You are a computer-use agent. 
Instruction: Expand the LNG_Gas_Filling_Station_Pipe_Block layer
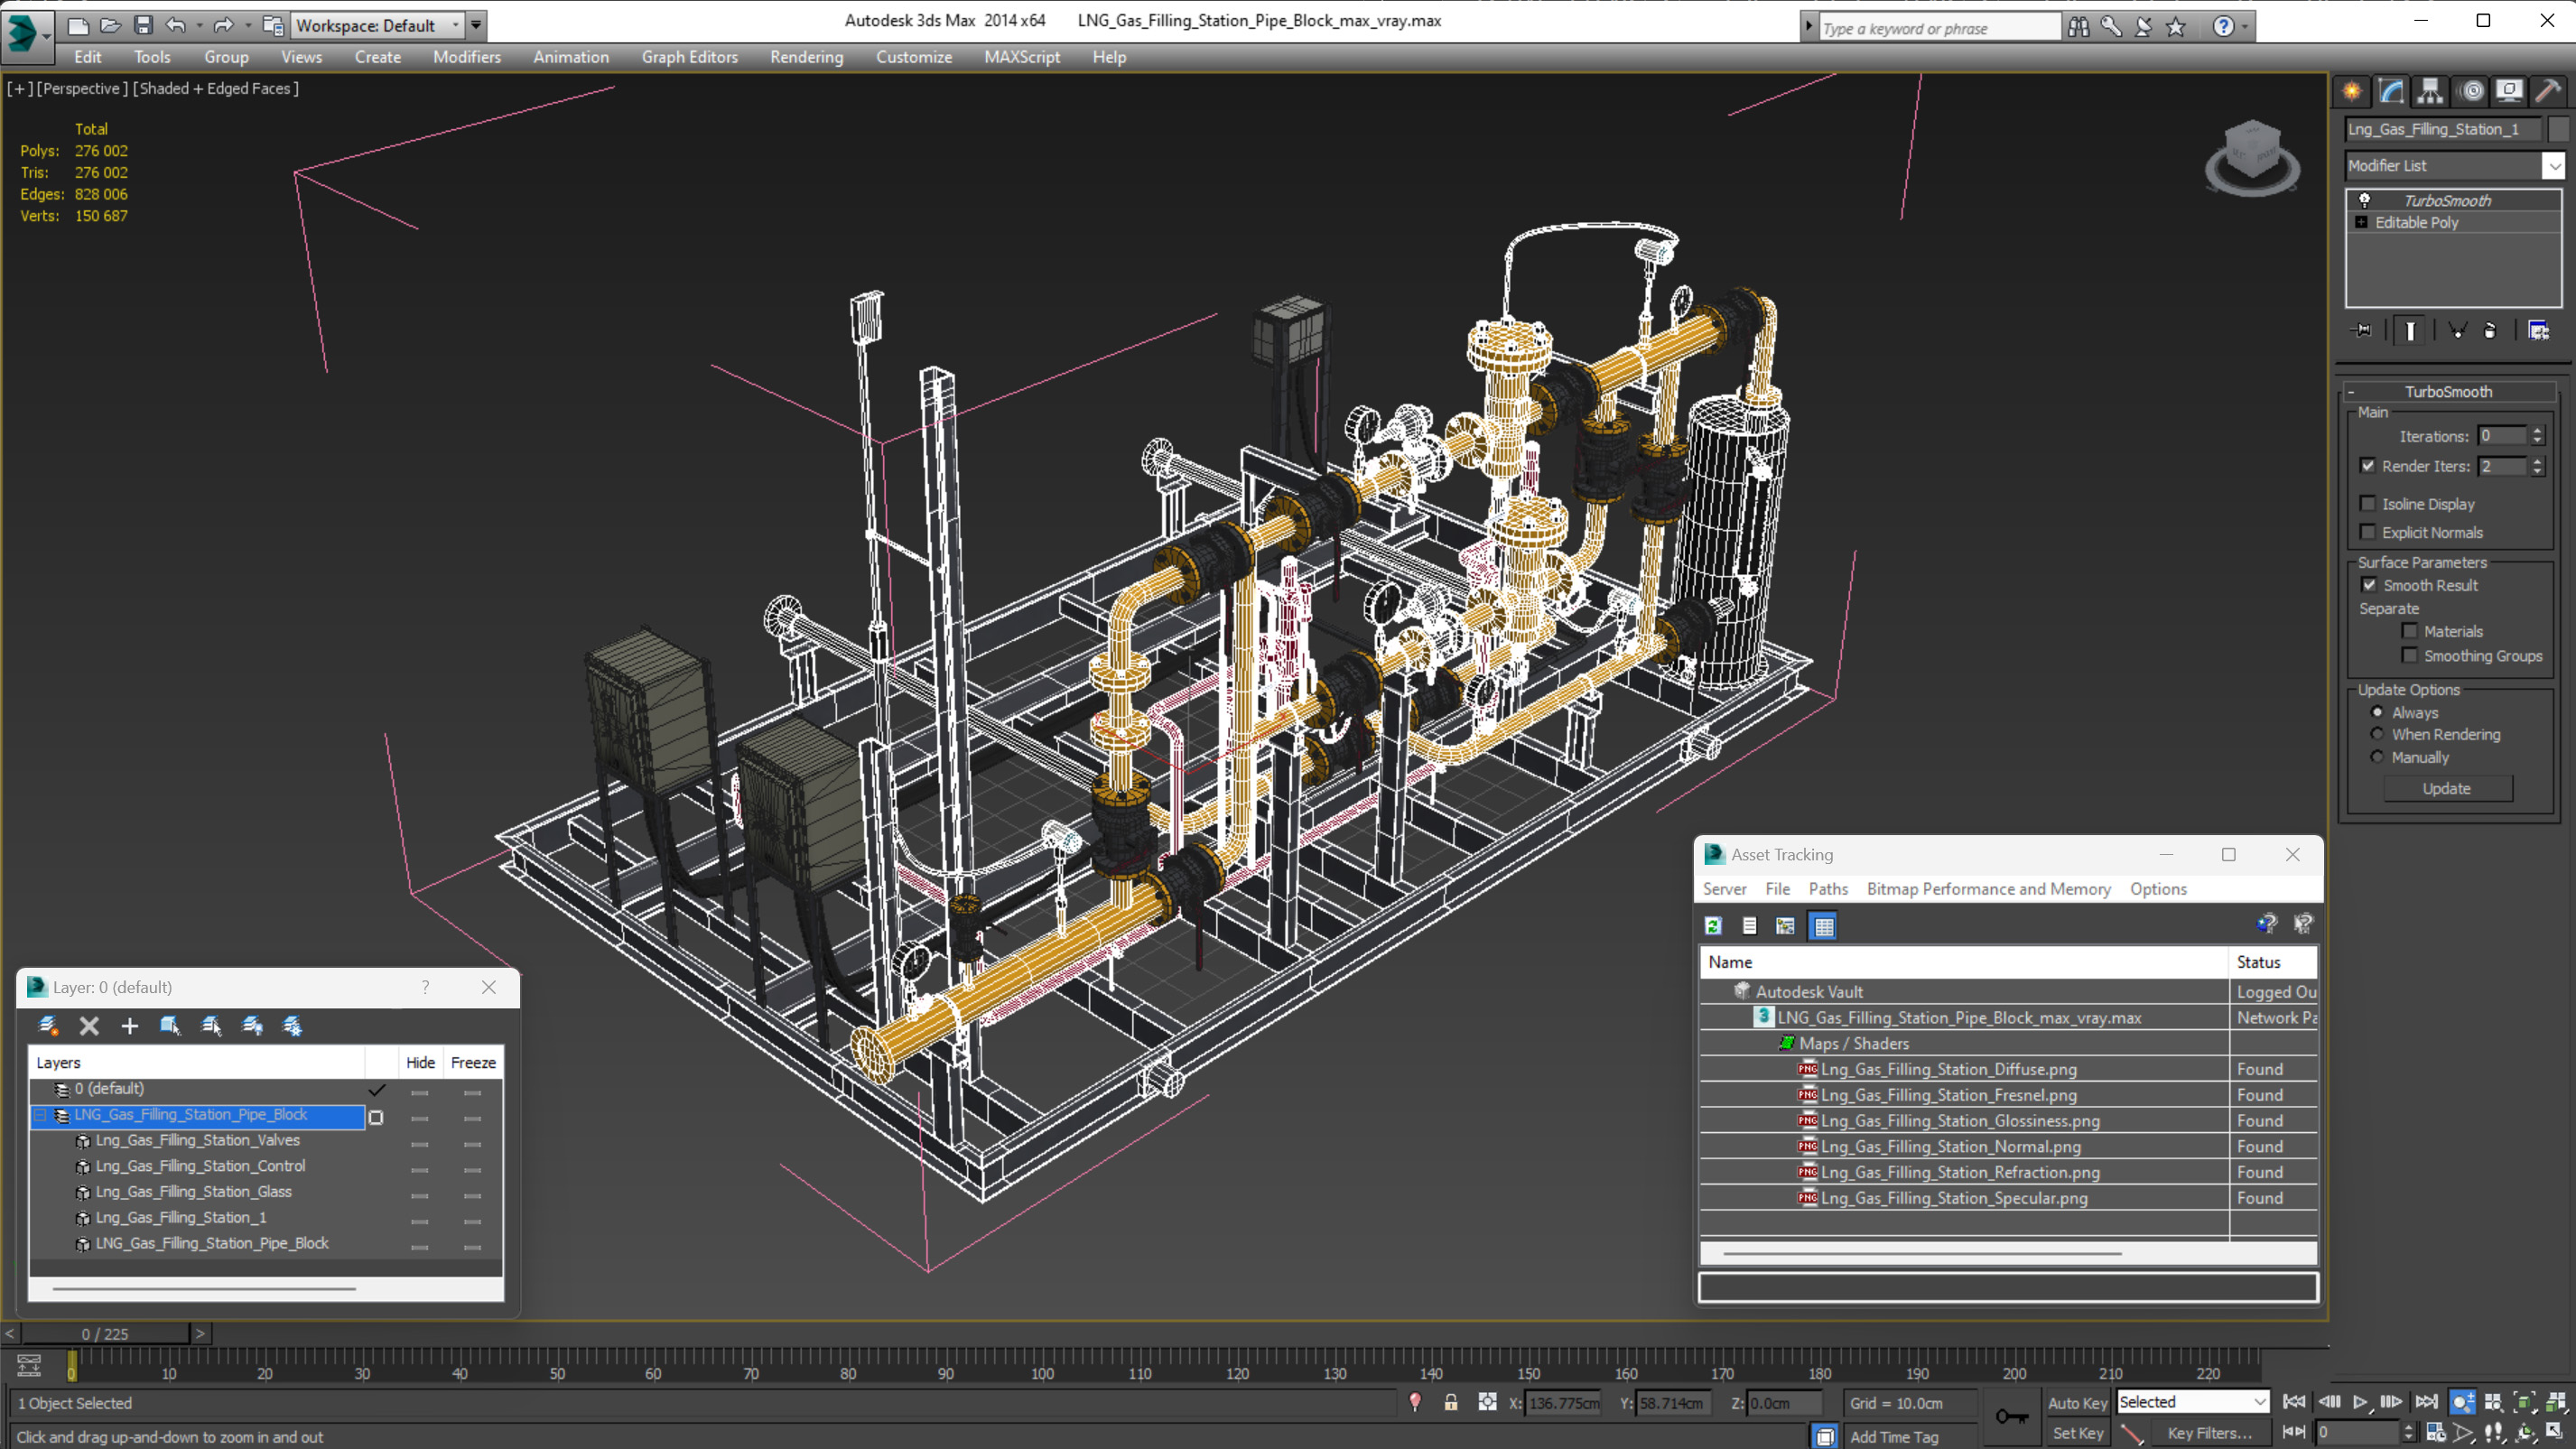point(39,1115)
